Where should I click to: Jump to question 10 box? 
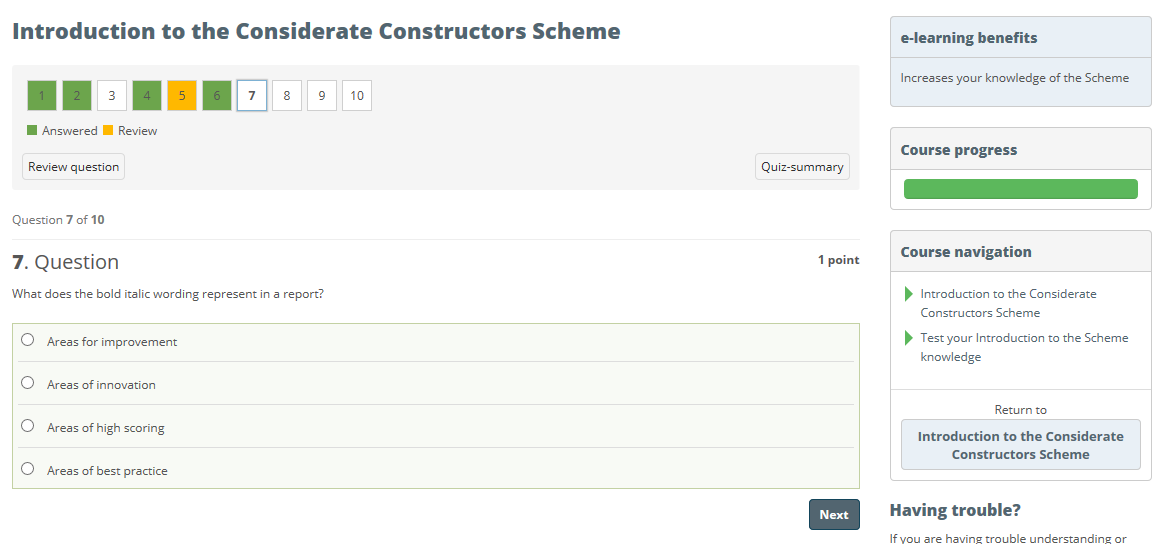tap(357, 96)
